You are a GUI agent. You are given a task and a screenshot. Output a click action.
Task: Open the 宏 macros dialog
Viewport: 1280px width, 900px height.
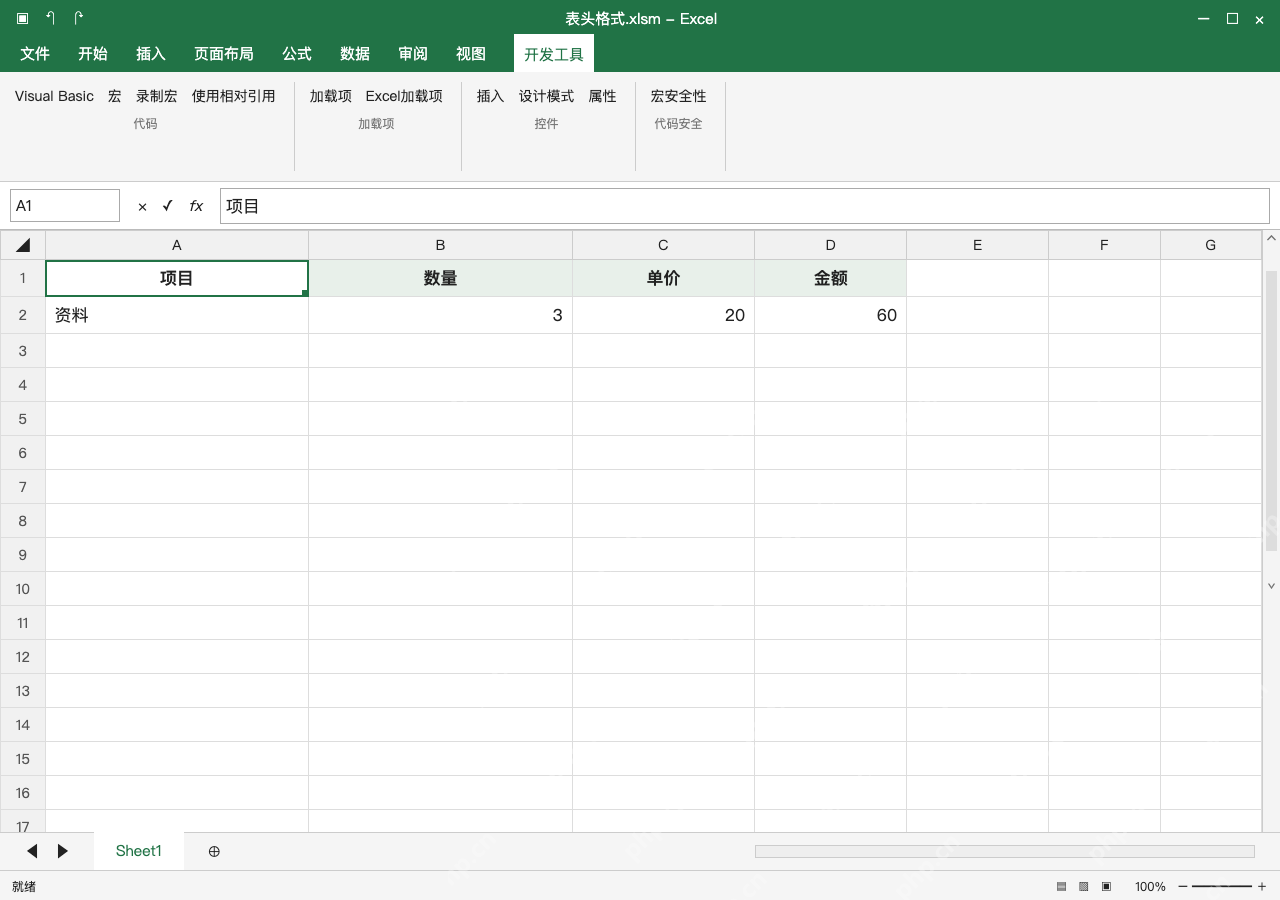(x=115, y=96)
